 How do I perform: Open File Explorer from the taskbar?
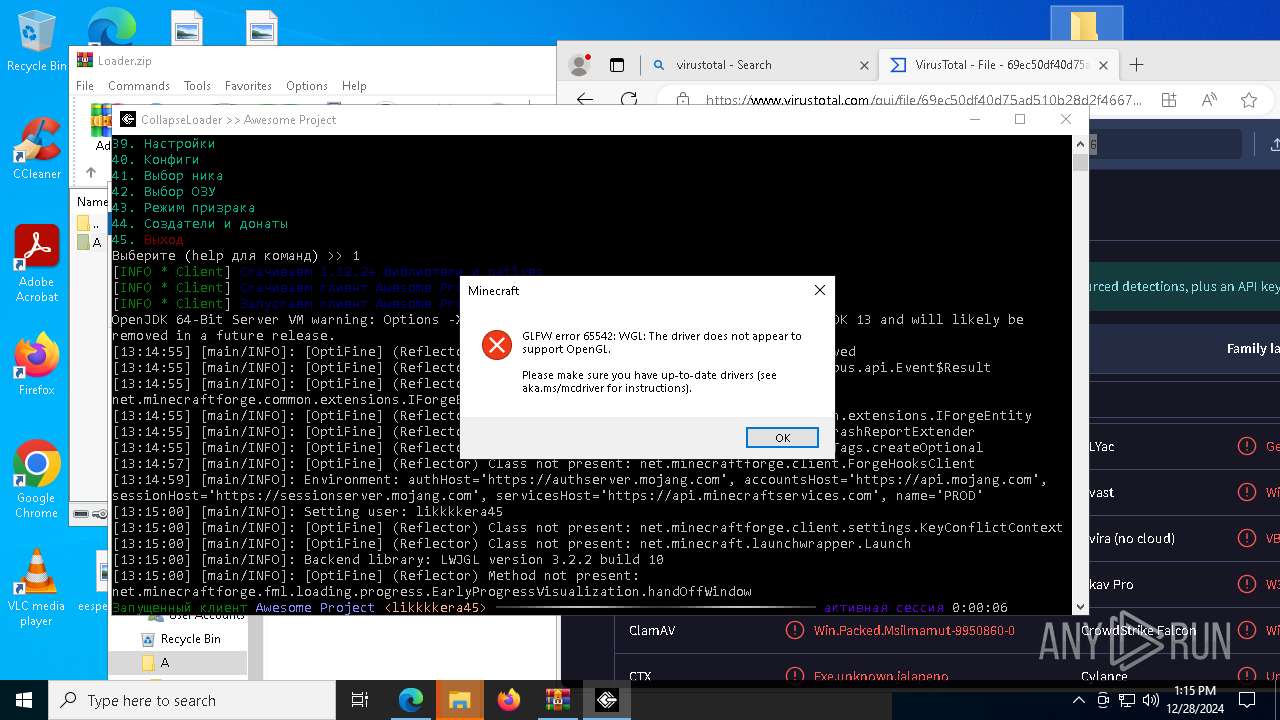pyautogui.click(x=459, y=700)
